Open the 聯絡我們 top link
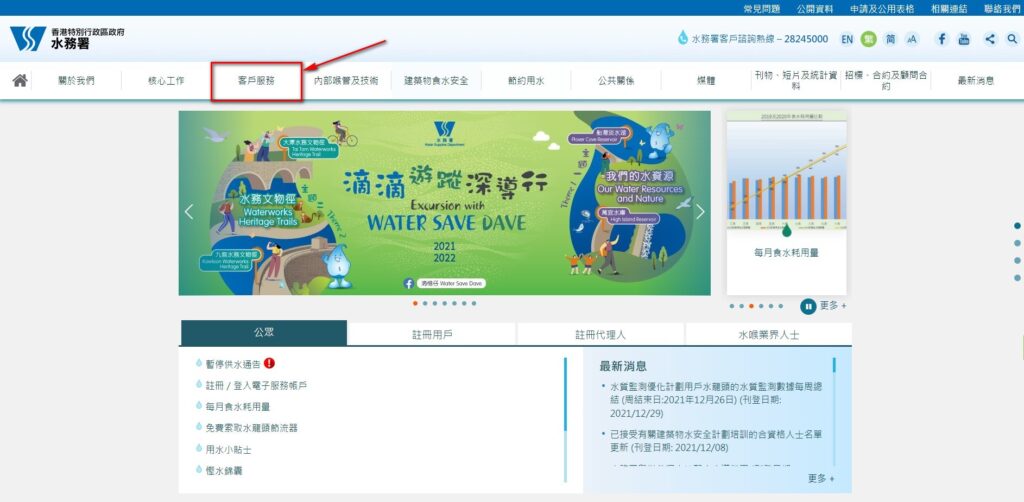 (x=1003, y=8)
